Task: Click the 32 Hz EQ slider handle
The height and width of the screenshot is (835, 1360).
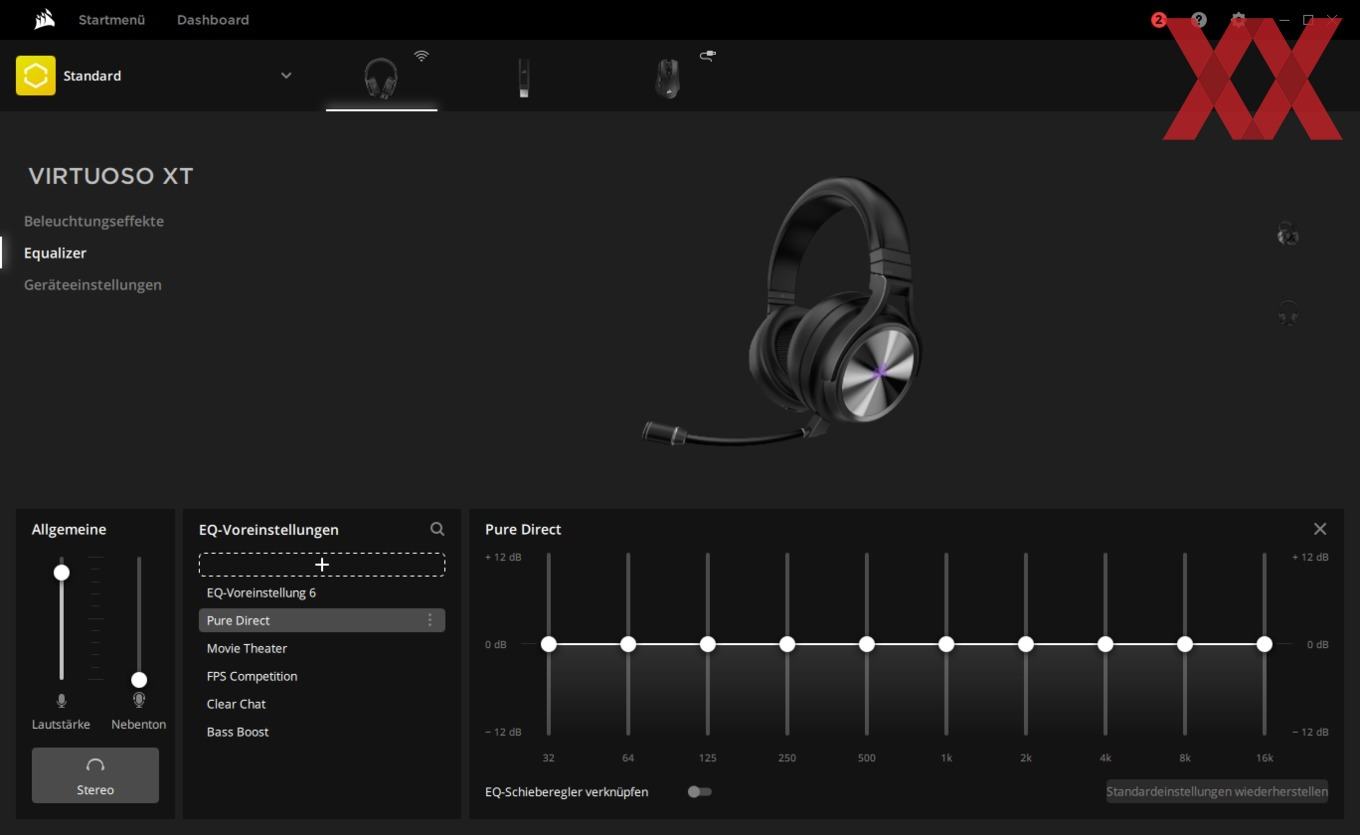Action: click(548, 644)
